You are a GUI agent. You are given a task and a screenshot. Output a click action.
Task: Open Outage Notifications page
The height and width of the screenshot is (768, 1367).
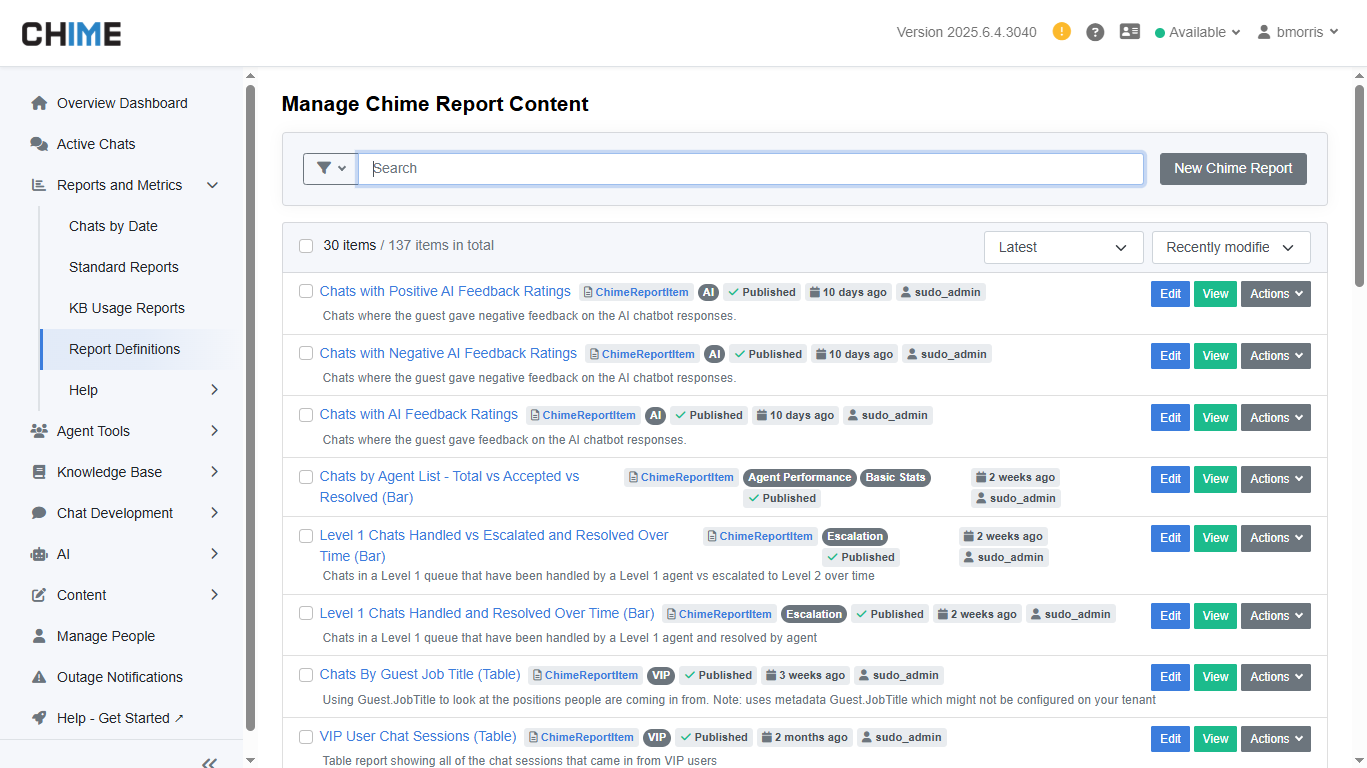[x=120, y=677]
